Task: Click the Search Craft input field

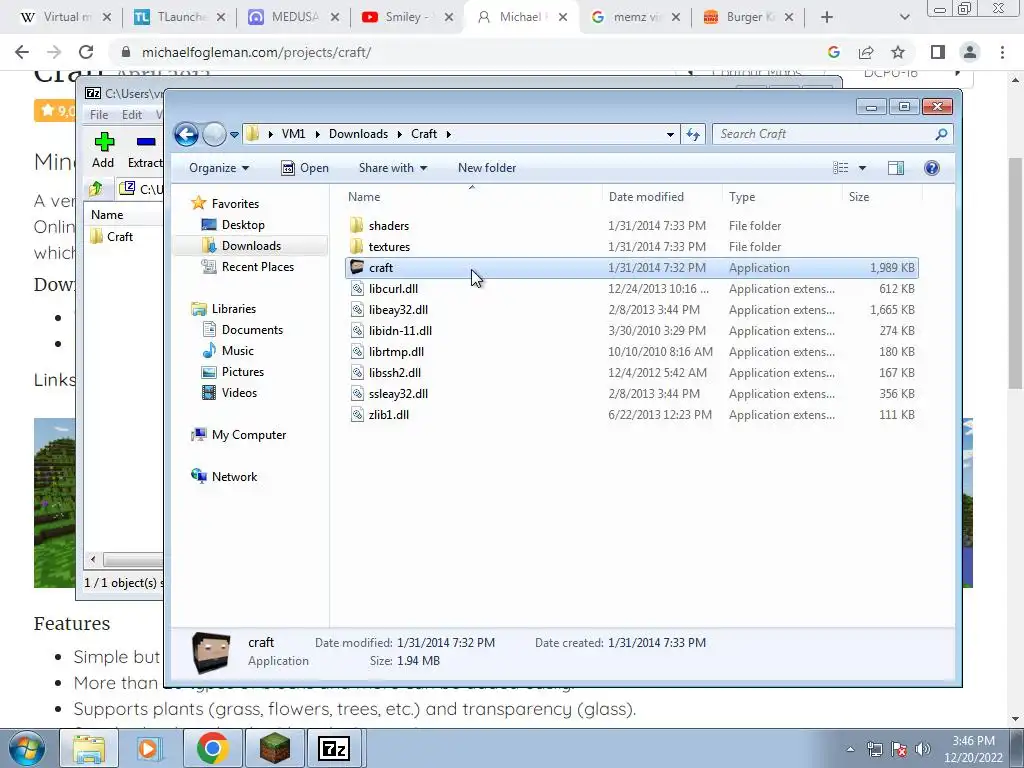Action: coord(832,134)
